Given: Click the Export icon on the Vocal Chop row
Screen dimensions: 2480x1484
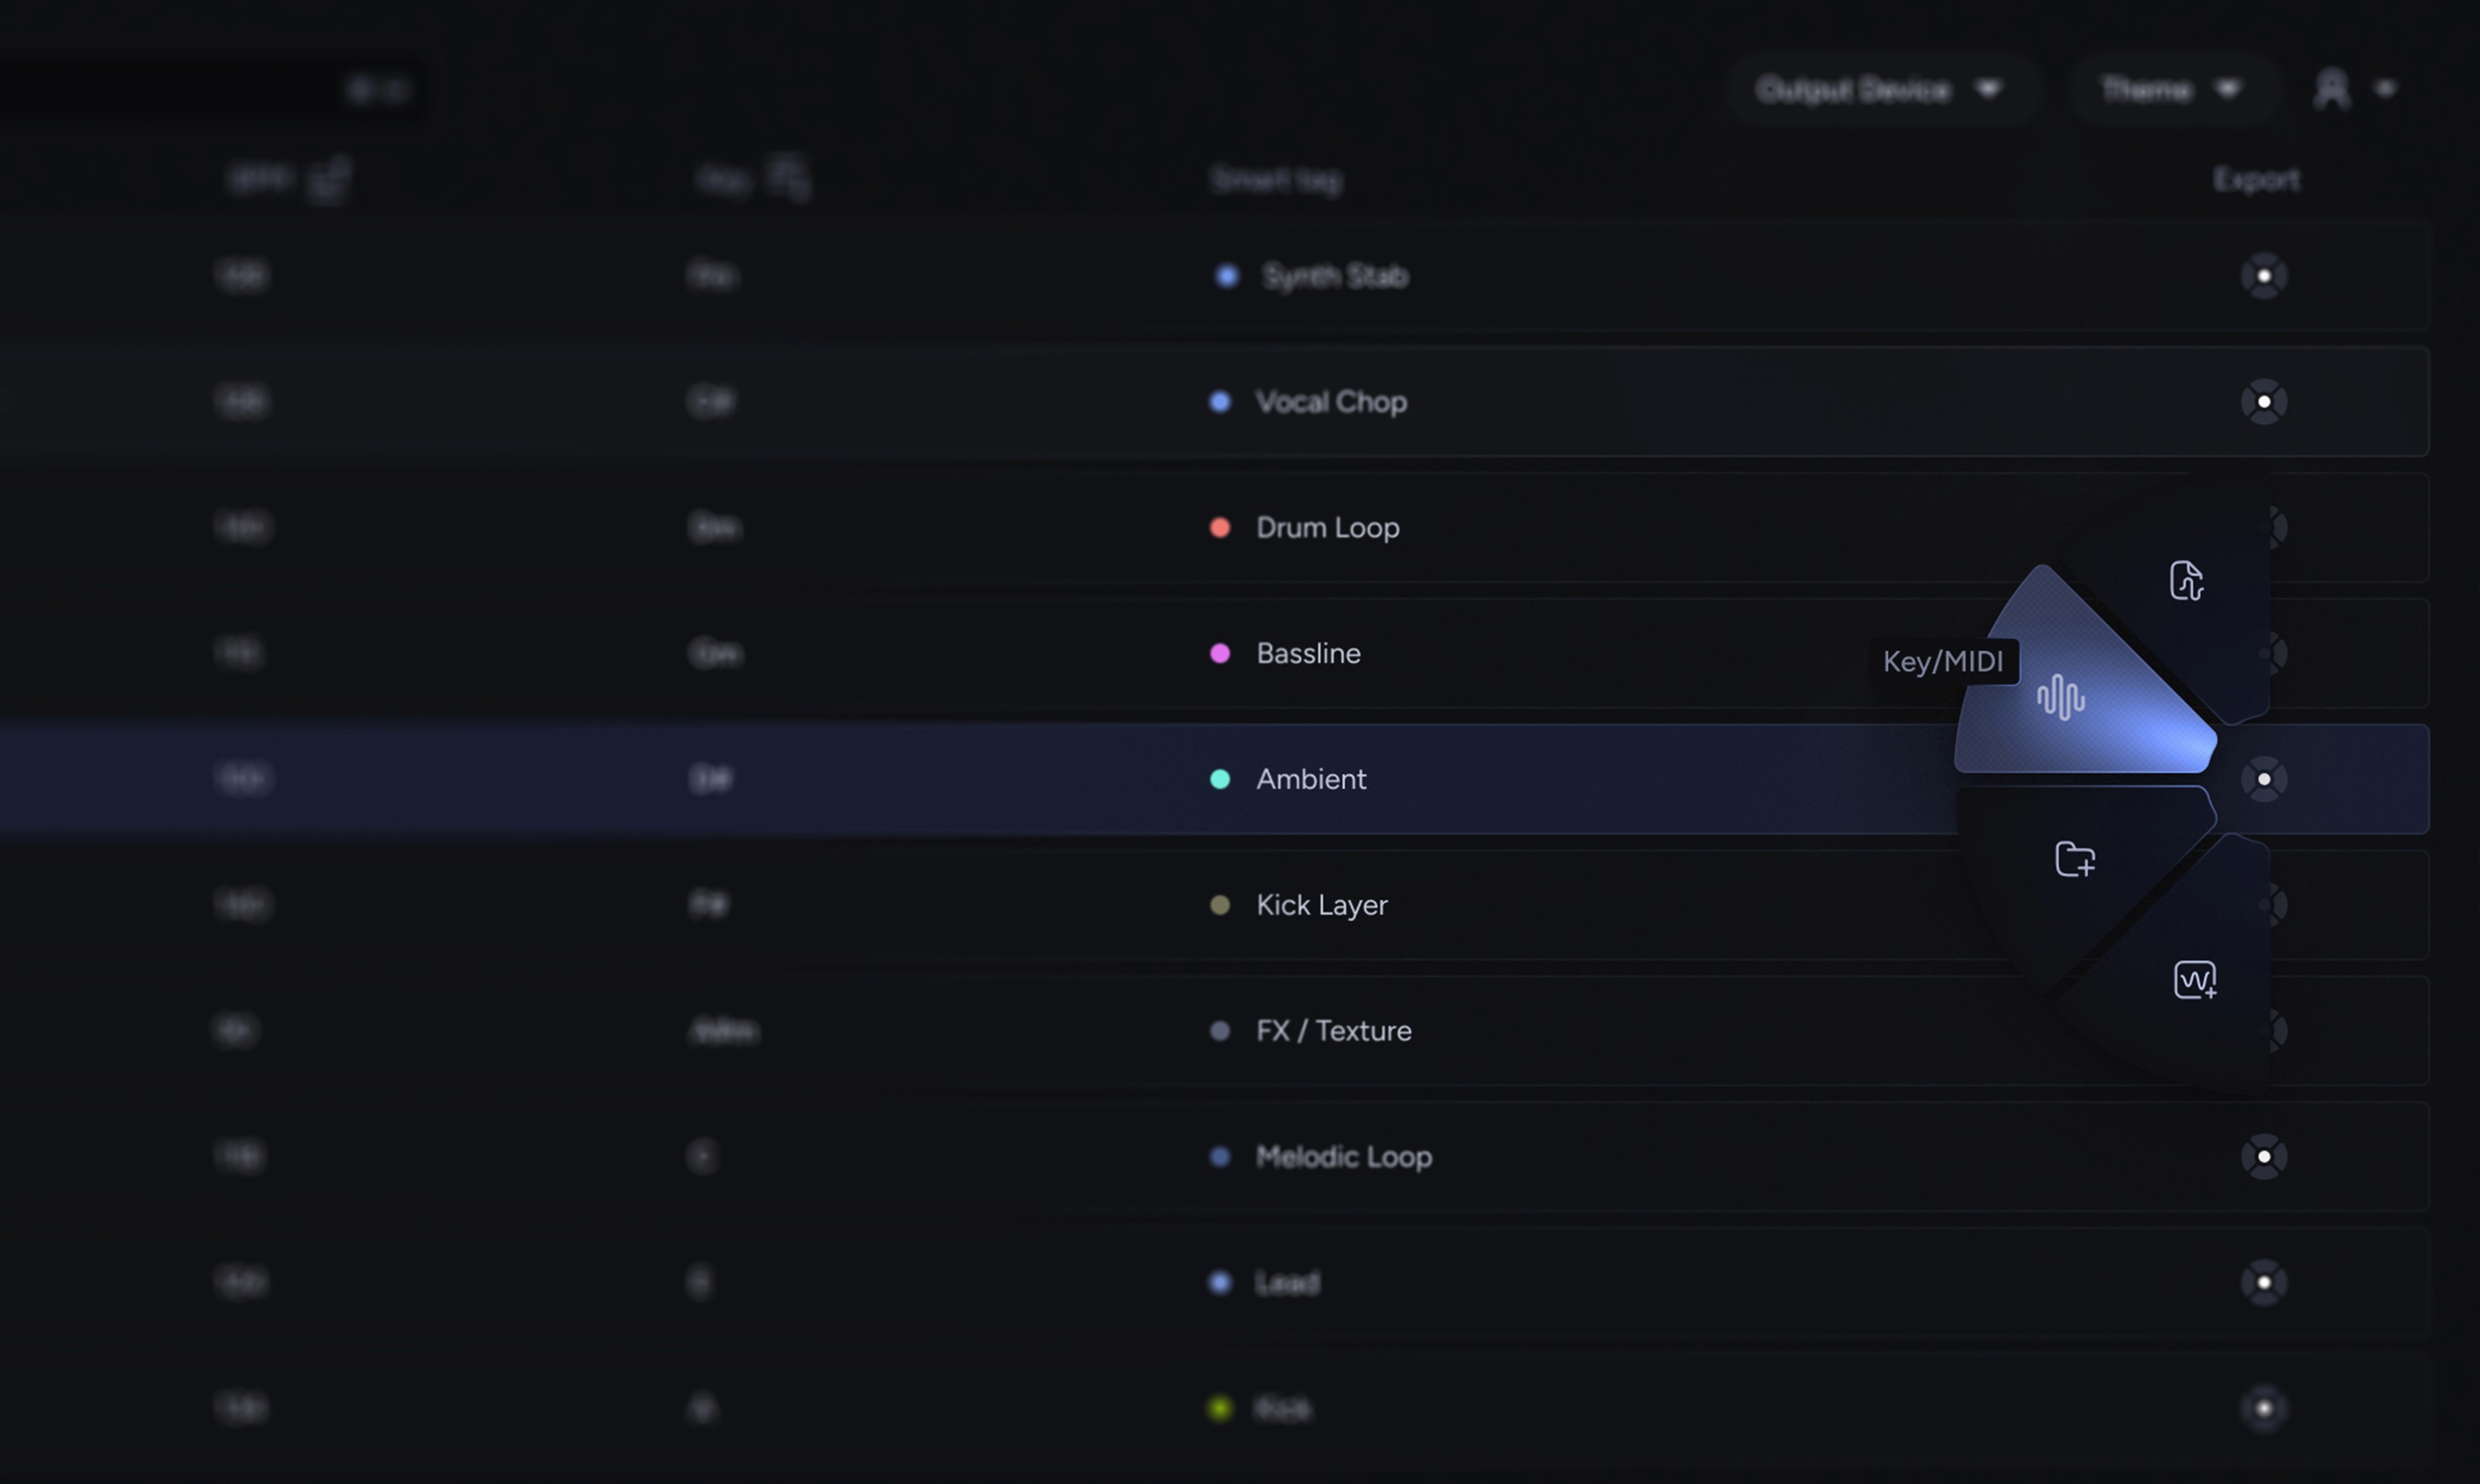Looking at the screenshot, I should [x=2264, y=401].
